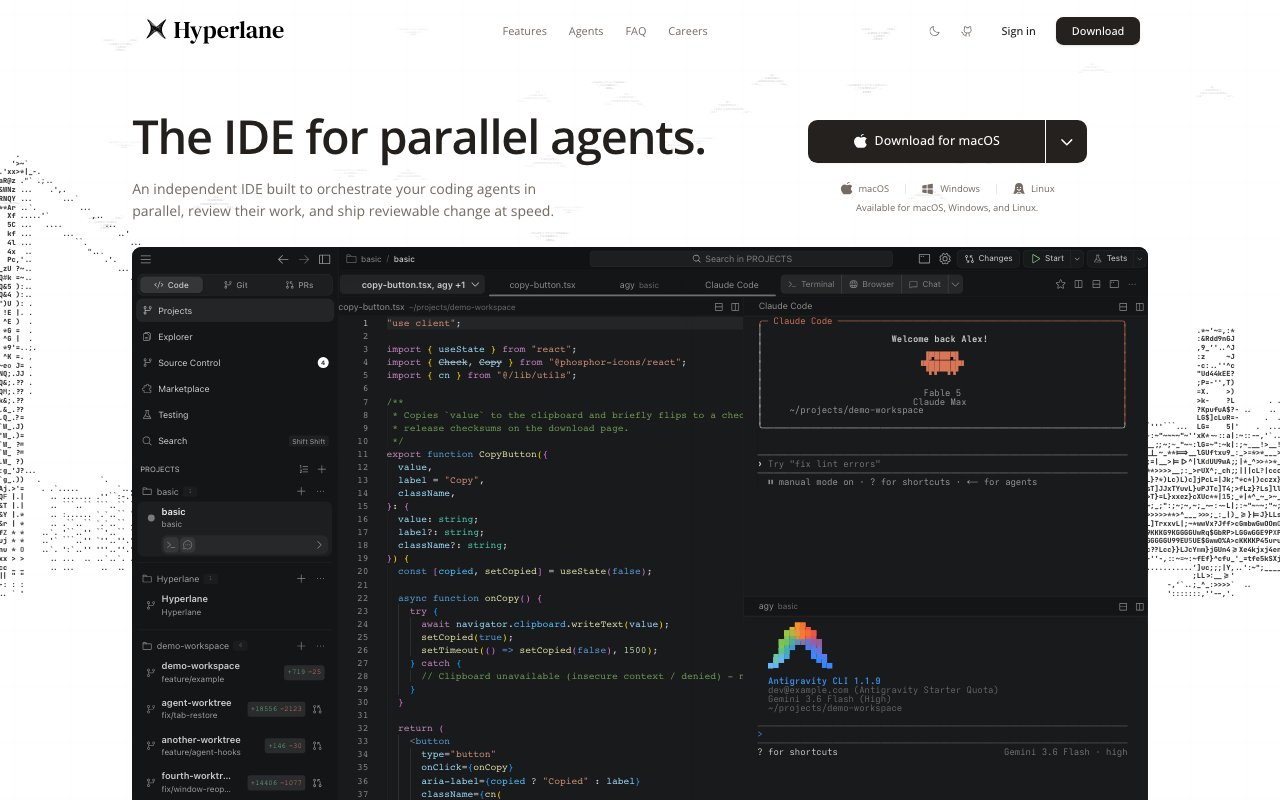Open the Features nav link
Image resolution: width=1280 pixels, height=800 pixels.
tap(524, 31)
